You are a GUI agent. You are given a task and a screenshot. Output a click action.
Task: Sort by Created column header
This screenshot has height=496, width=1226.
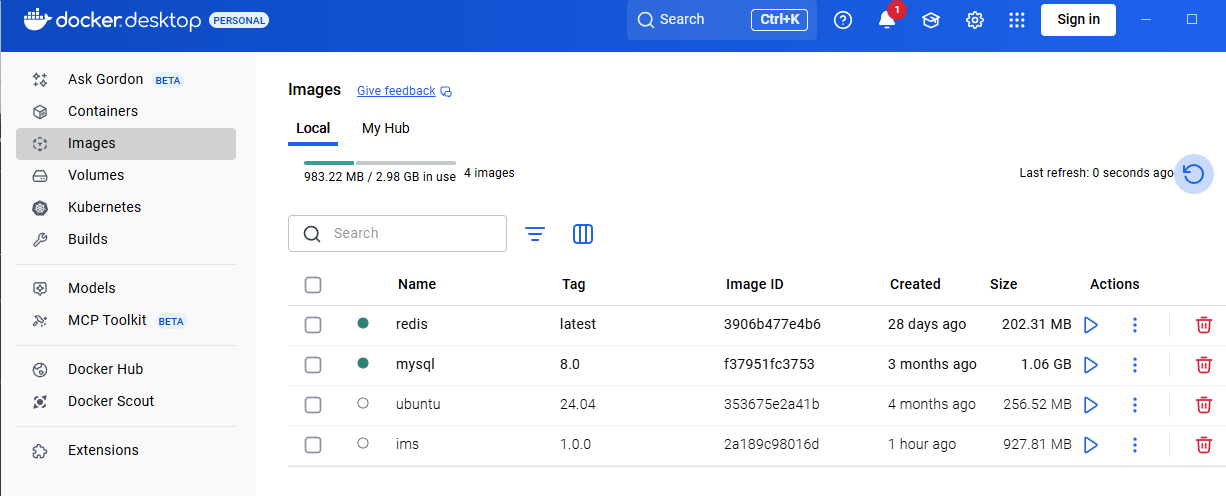[x=915, y=284]
